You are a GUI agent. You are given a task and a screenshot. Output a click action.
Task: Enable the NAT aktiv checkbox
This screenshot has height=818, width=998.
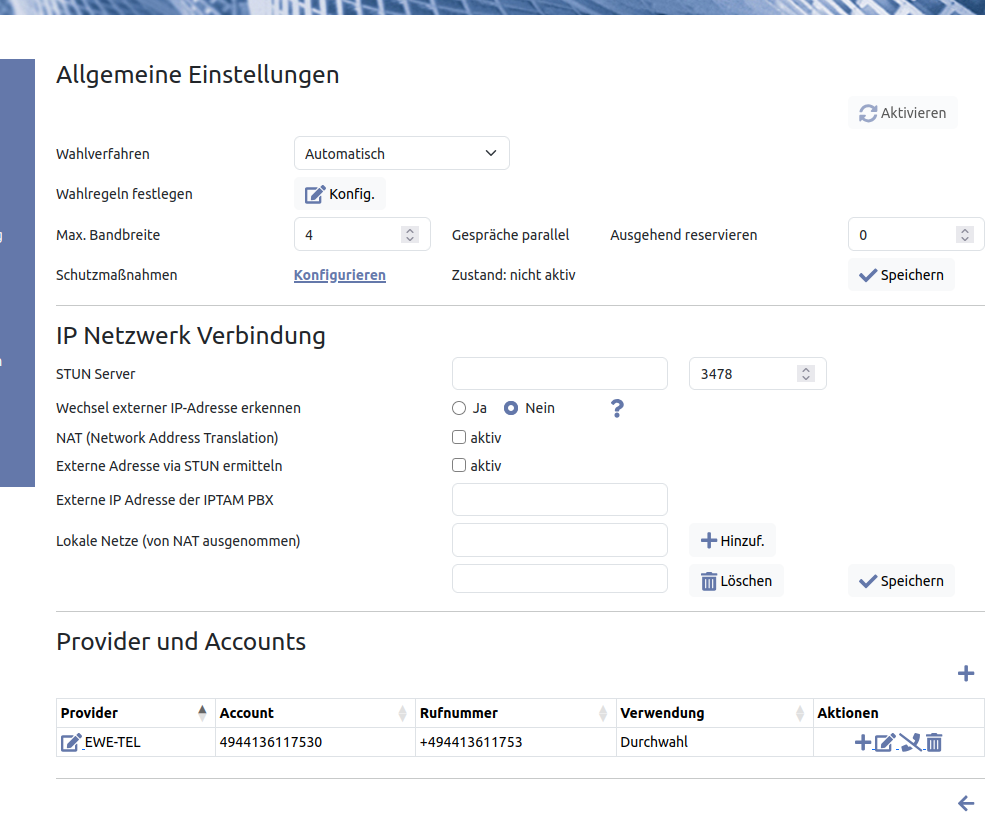click(459, 437)
